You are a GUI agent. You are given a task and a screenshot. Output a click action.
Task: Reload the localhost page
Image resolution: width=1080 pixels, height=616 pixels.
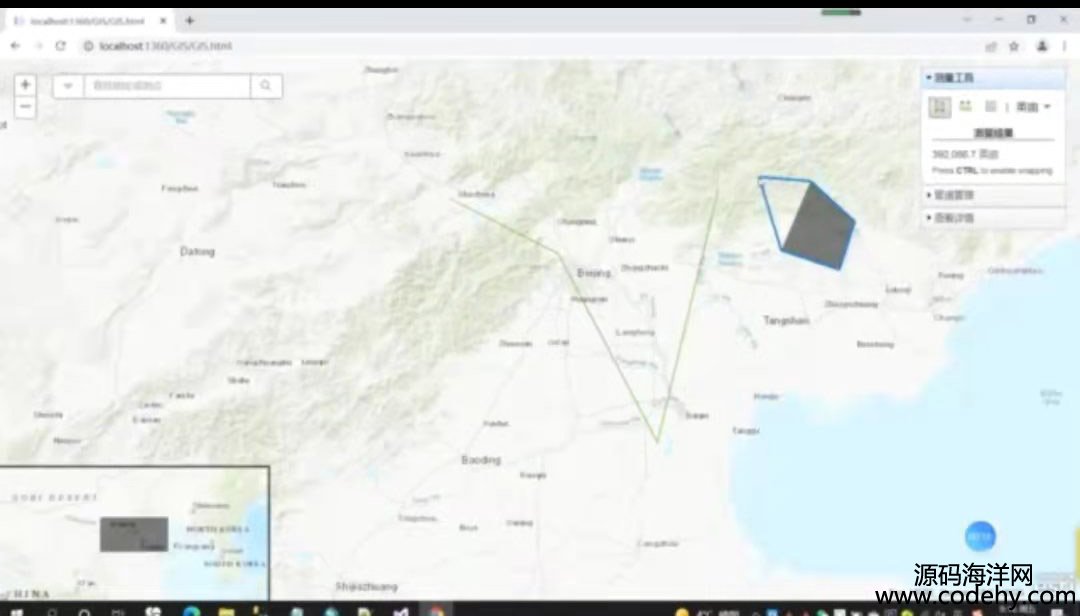click(61, 46)
